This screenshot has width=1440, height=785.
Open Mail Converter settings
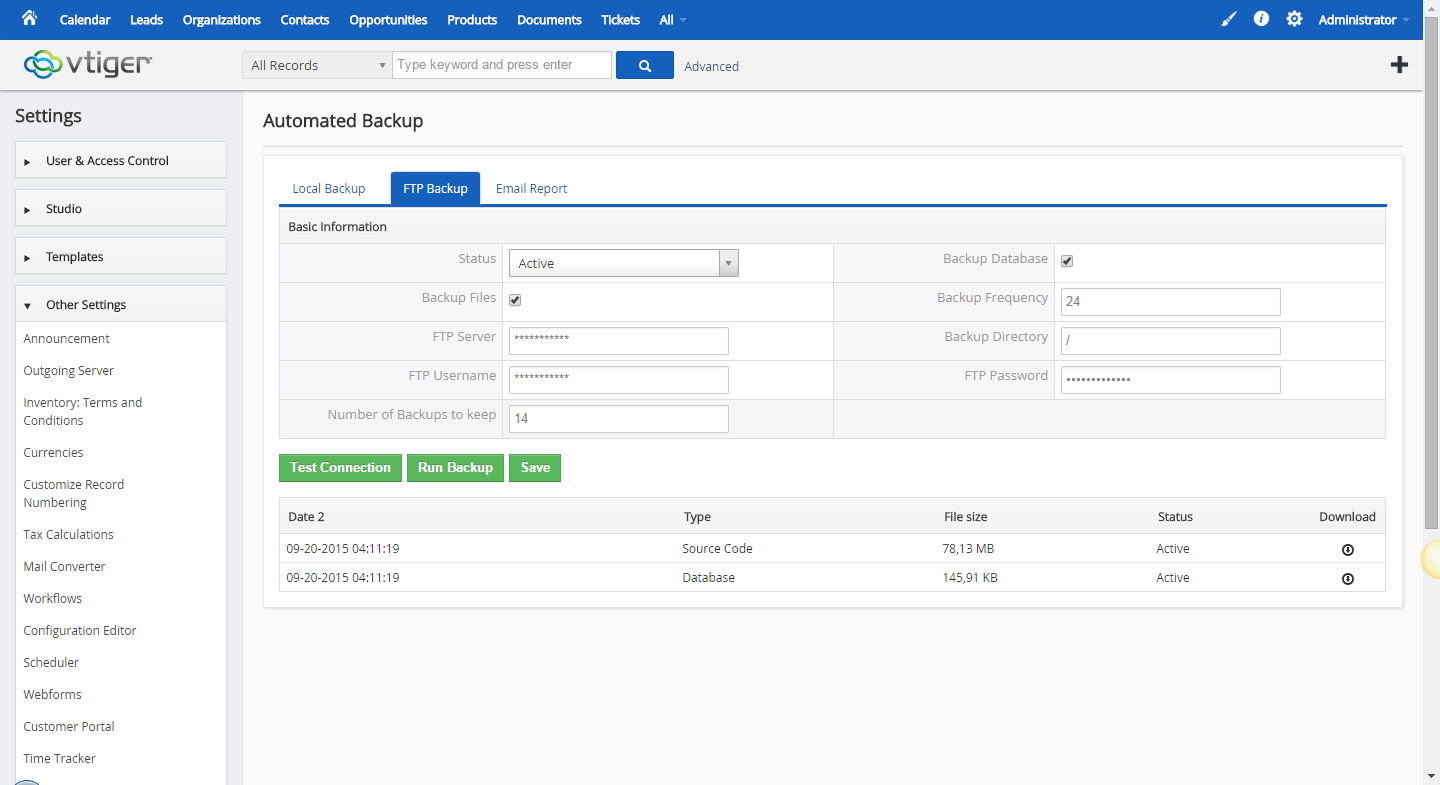coord(65,567)
